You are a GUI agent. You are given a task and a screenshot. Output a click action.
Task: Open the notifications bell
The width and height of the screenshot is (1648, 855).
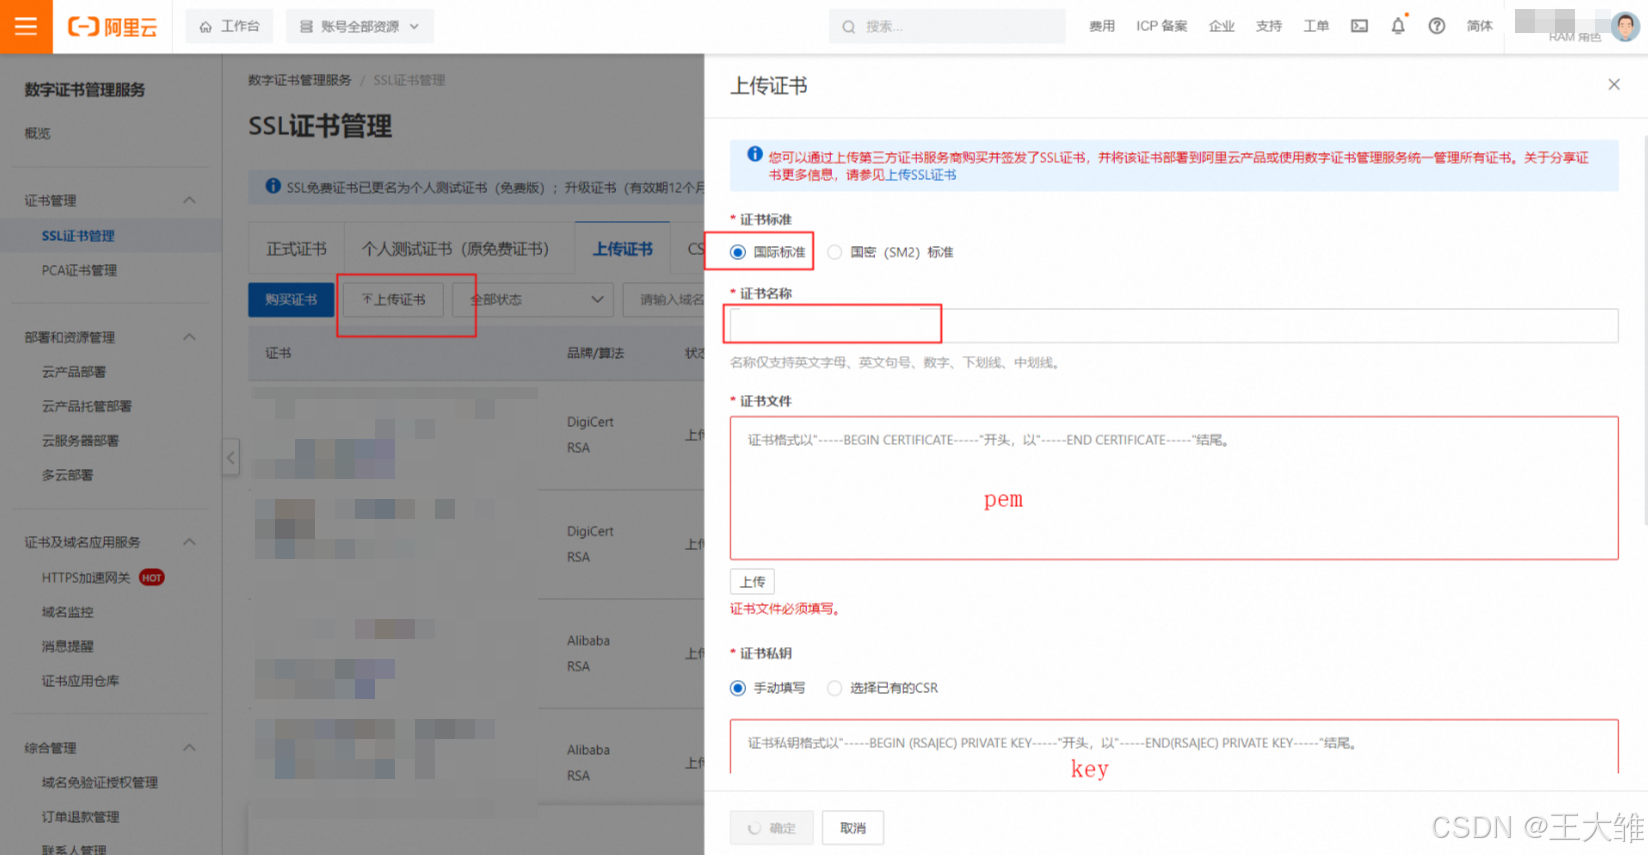click(x=1398, y=26)
